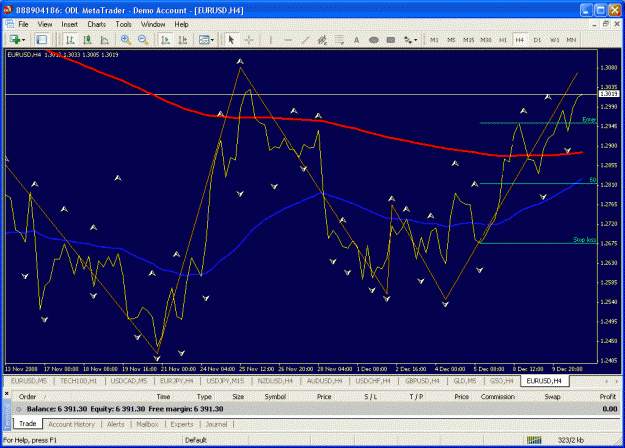Switch to GBPUSD,H4 chart tab
The height and width of the screenshot is (448, 625).
click(x=423, y=381)
